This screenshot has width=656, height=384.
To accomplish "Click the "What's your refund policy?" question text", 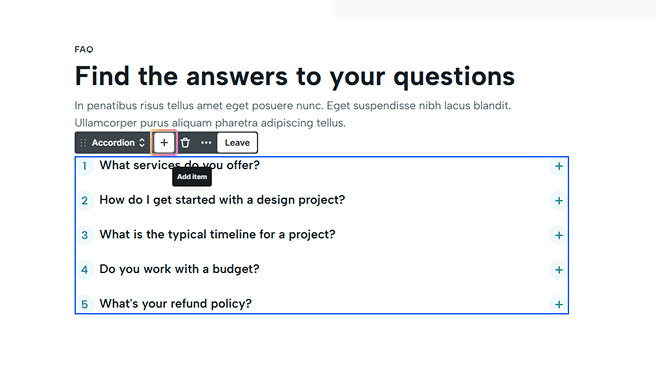I will pyautogui.click(x=175, y=304).
